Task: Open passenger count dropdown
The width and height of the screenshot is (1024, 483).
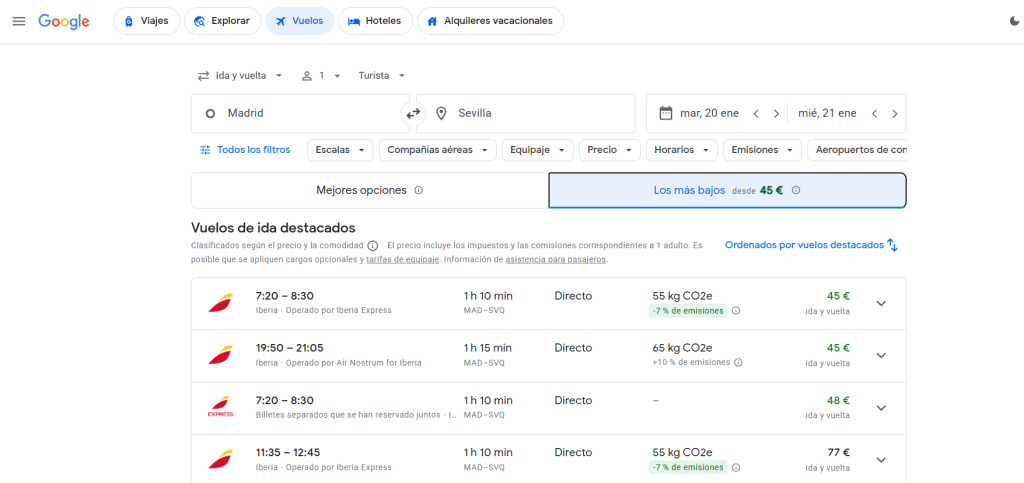Action: click(321, 76)
